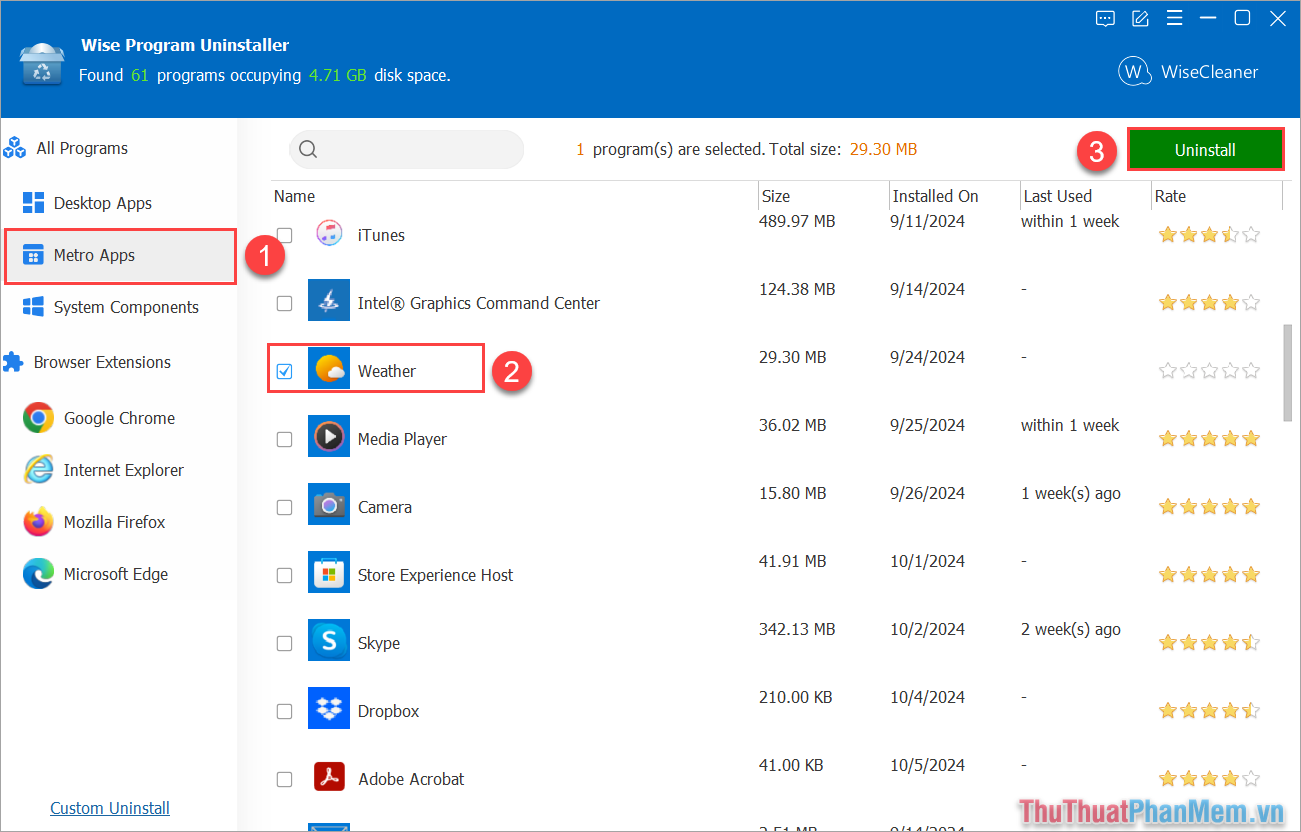The height and width of the screenshot is (832, 1301).
Task: Click the search magnifier icon
Action: coord(308,149)
